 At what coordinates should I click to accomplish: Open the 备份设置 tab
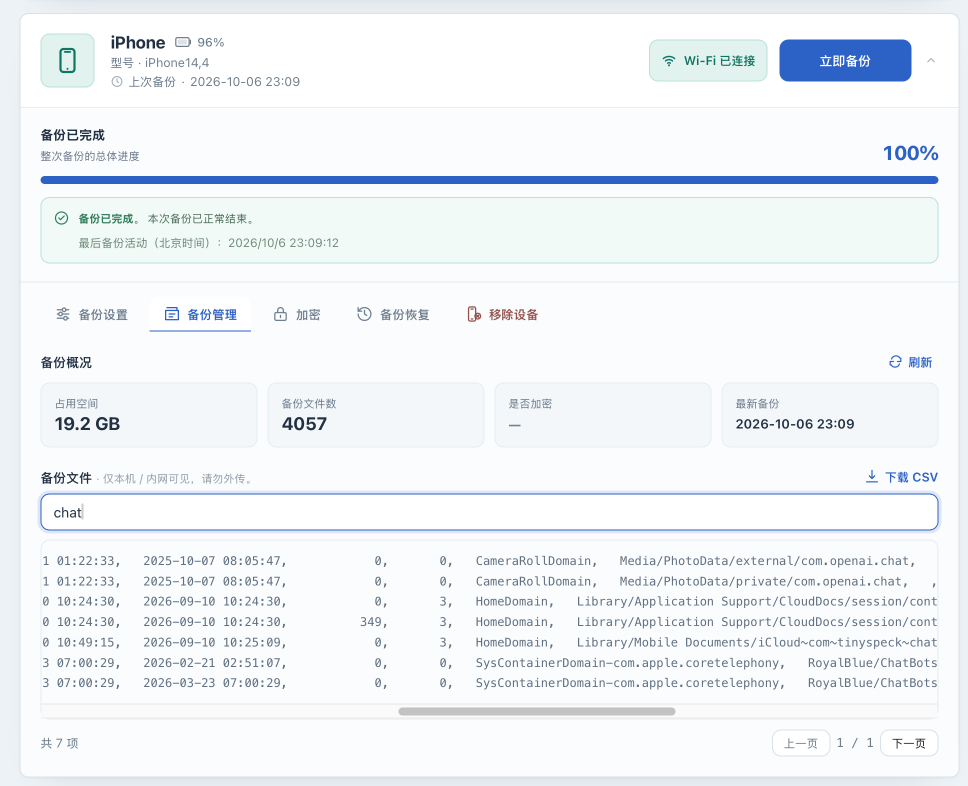tap(92, 314)
